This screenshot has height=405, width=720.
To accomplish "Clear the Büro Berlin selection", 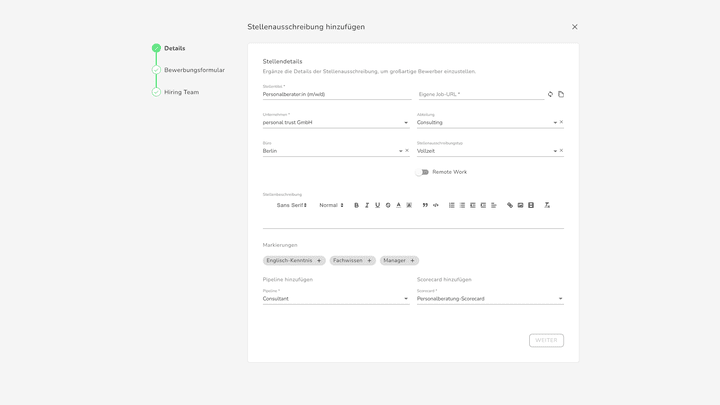I will 407,151.
